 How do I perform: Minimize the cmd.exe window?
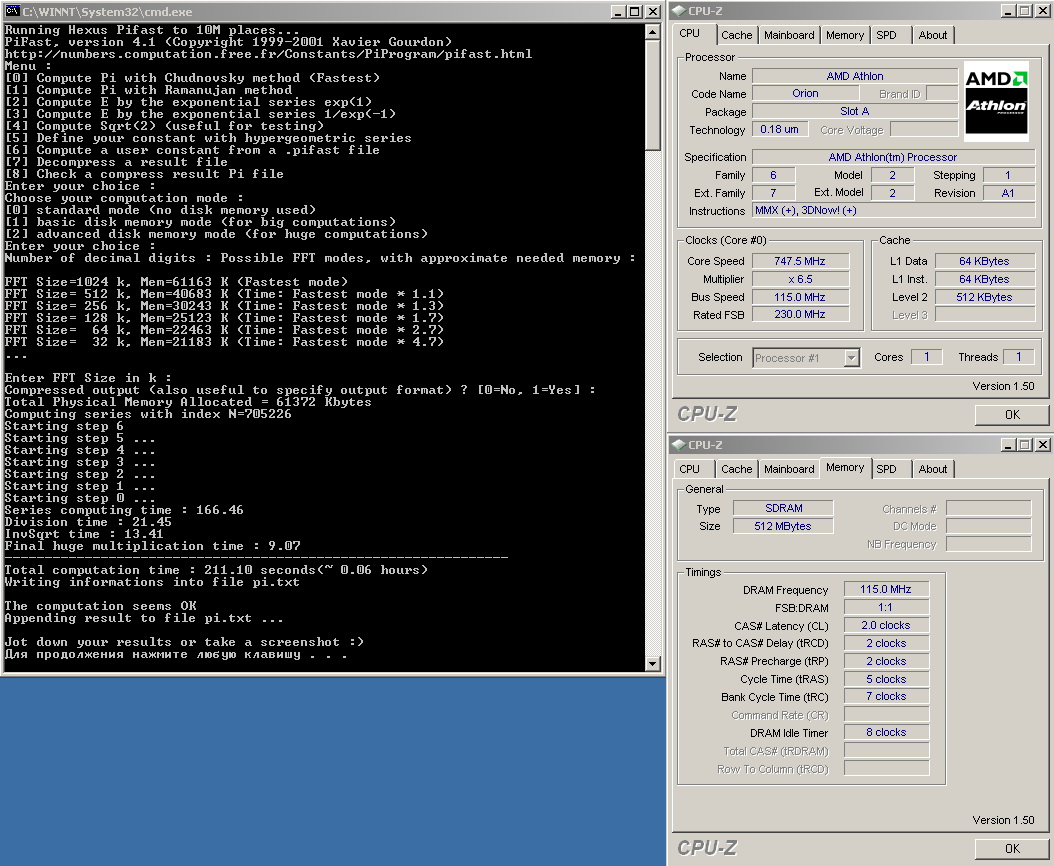click(618, 11)
